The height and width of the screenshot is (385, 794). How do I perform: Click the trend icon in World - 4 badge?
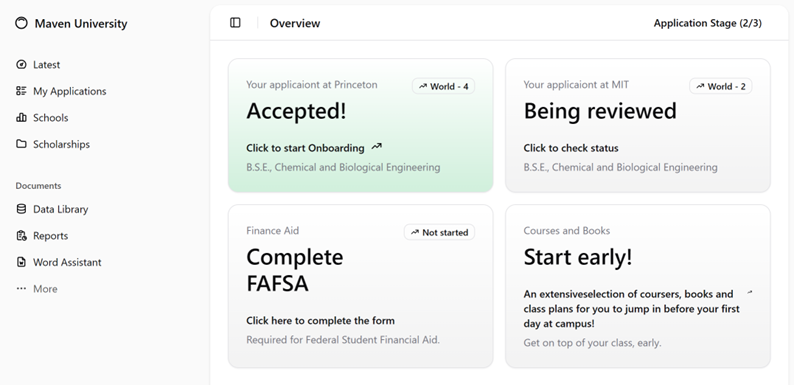pos(423,86)
